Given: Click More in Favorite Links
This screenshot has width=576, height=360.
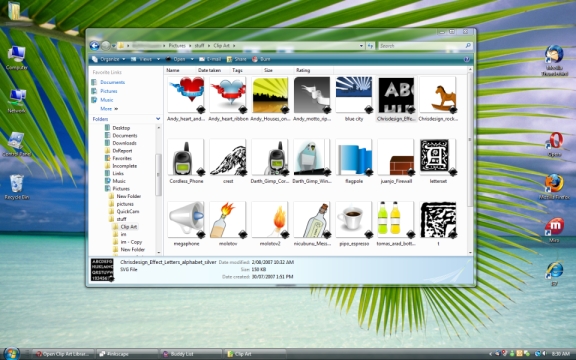Looking at the screenshot, I should click(x=109, y=109).
